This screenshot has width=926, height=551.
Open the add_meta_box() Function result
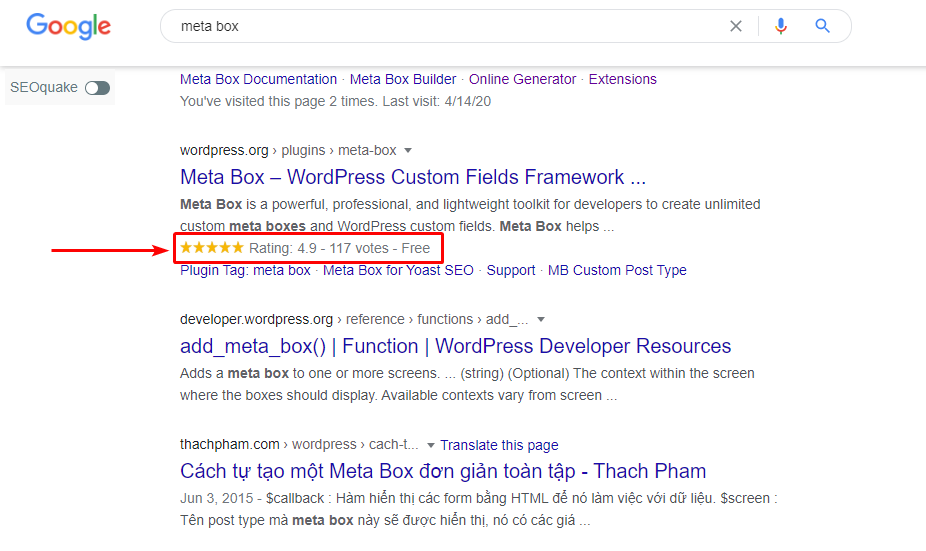click(455, 347)
